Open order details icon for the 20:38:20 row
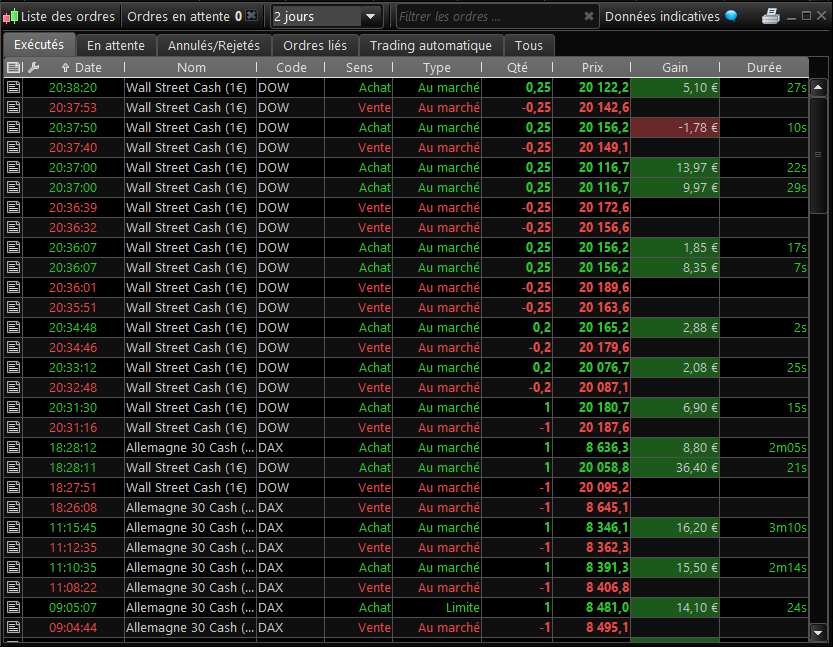Viewport: 833px width, 647px height. pos(13,88)
